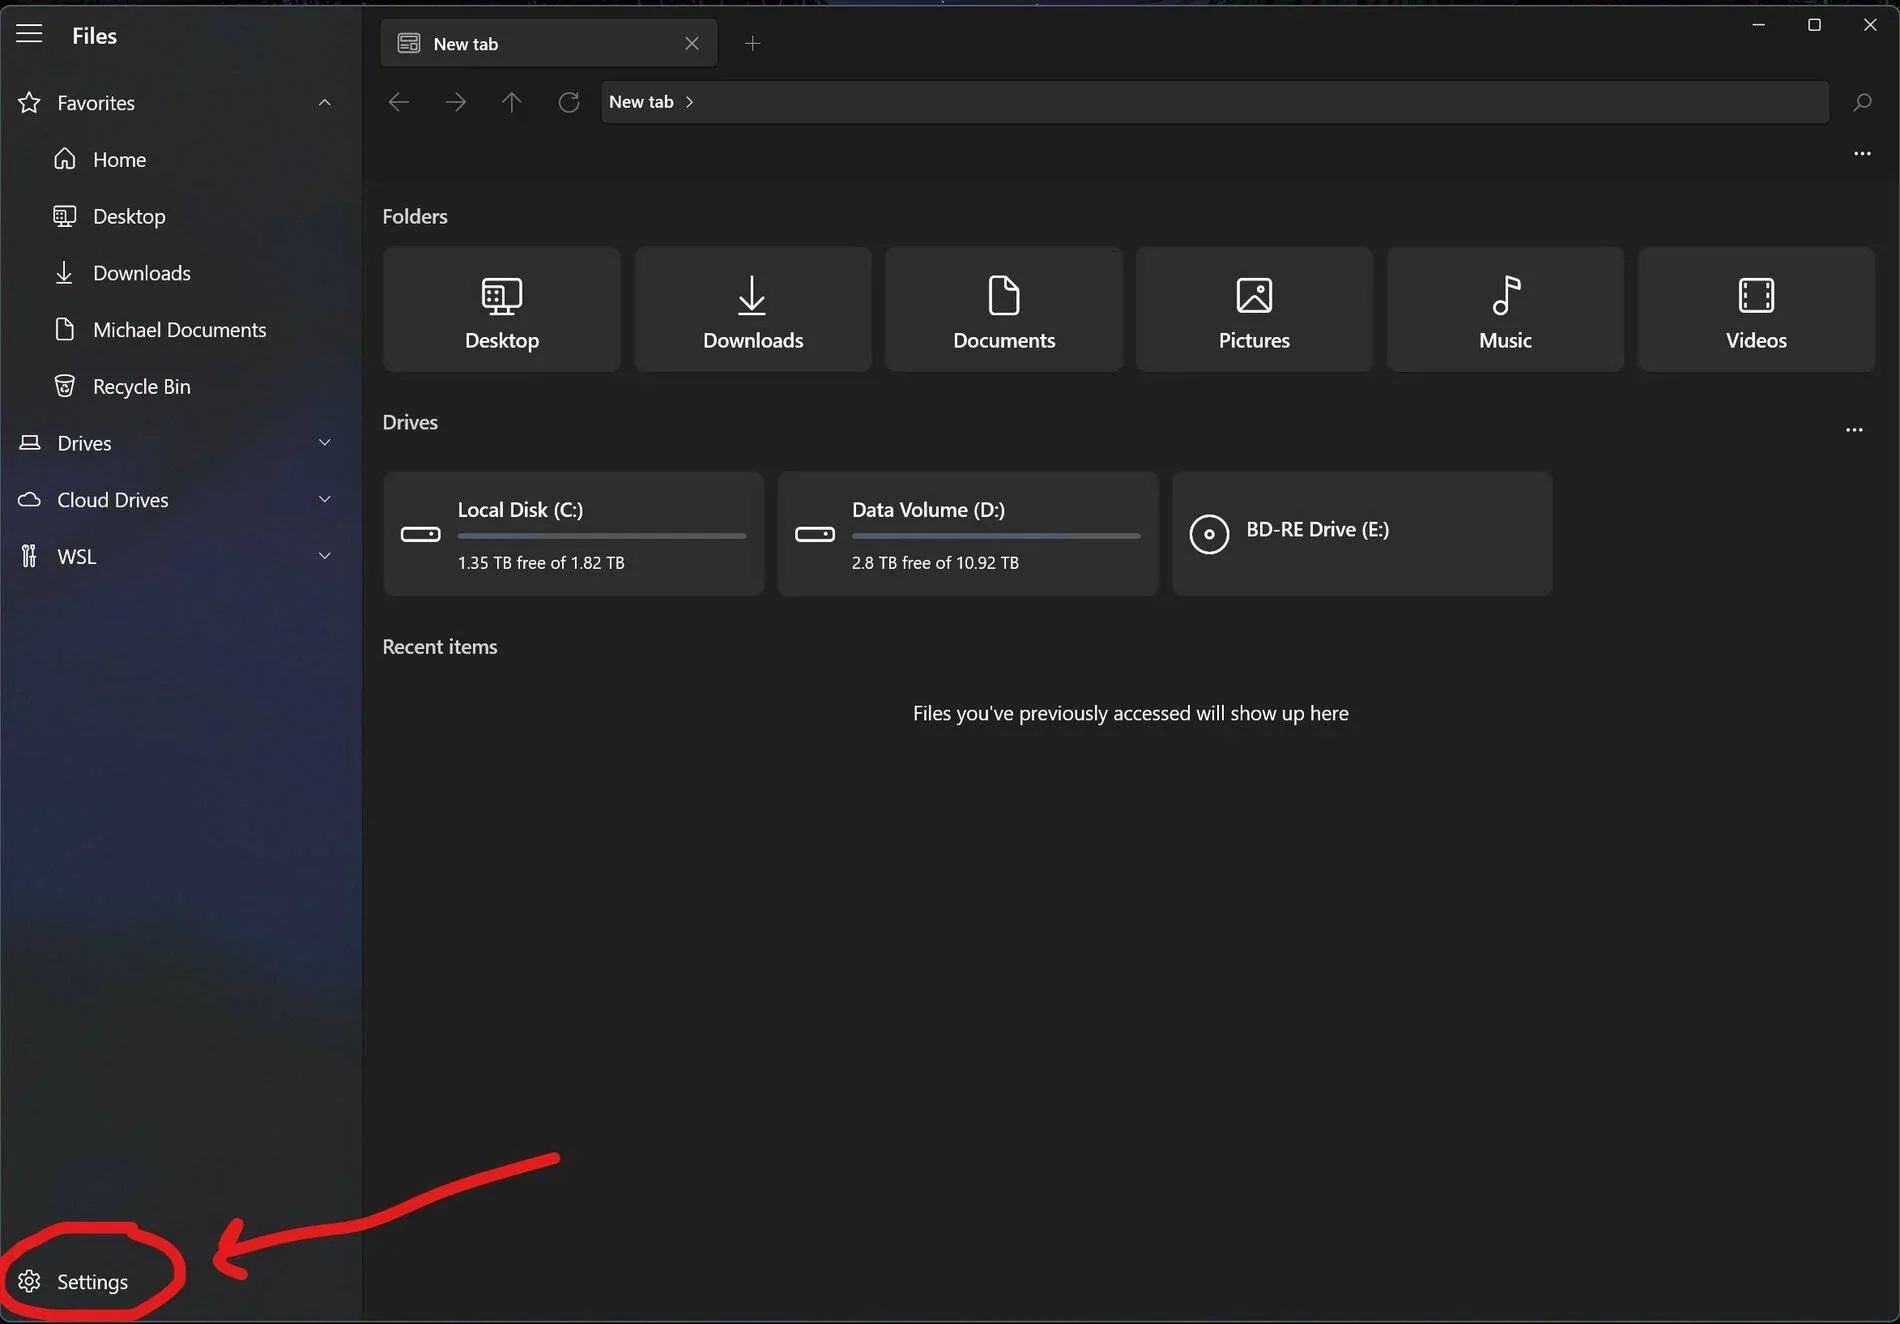Go up one directory level arrow
Viewport: 1900px width, 1324px height.
tap(511, 102)
